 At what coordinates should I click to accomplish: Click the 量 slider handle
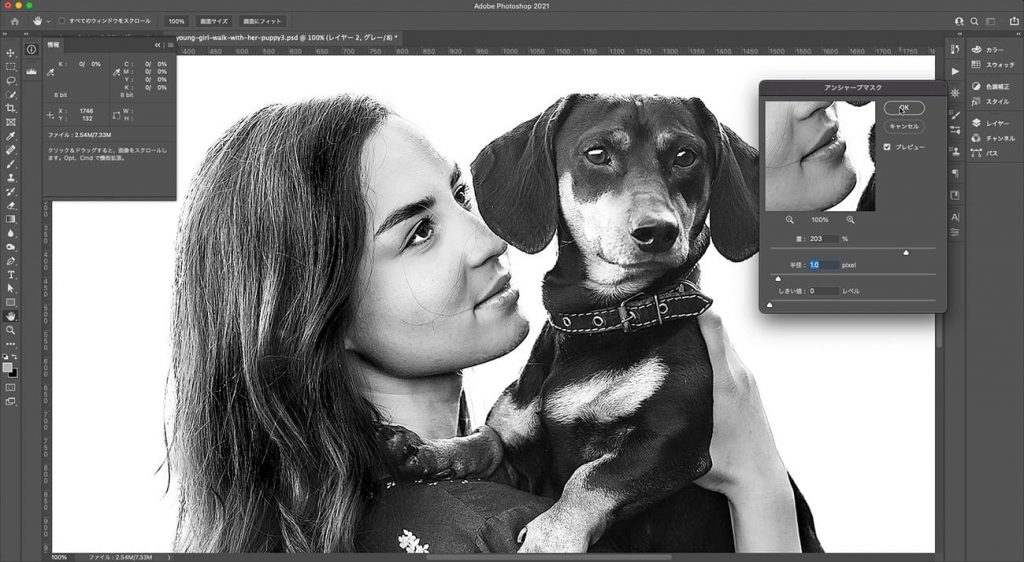coord(906,252)
